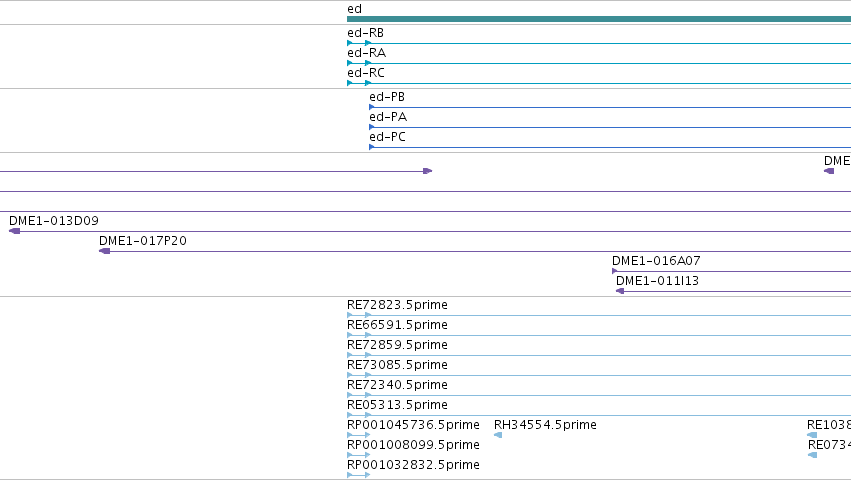The image size is (851, 480).
Task: Select the RE66591.5prime EST label
Action: (397, 325)
